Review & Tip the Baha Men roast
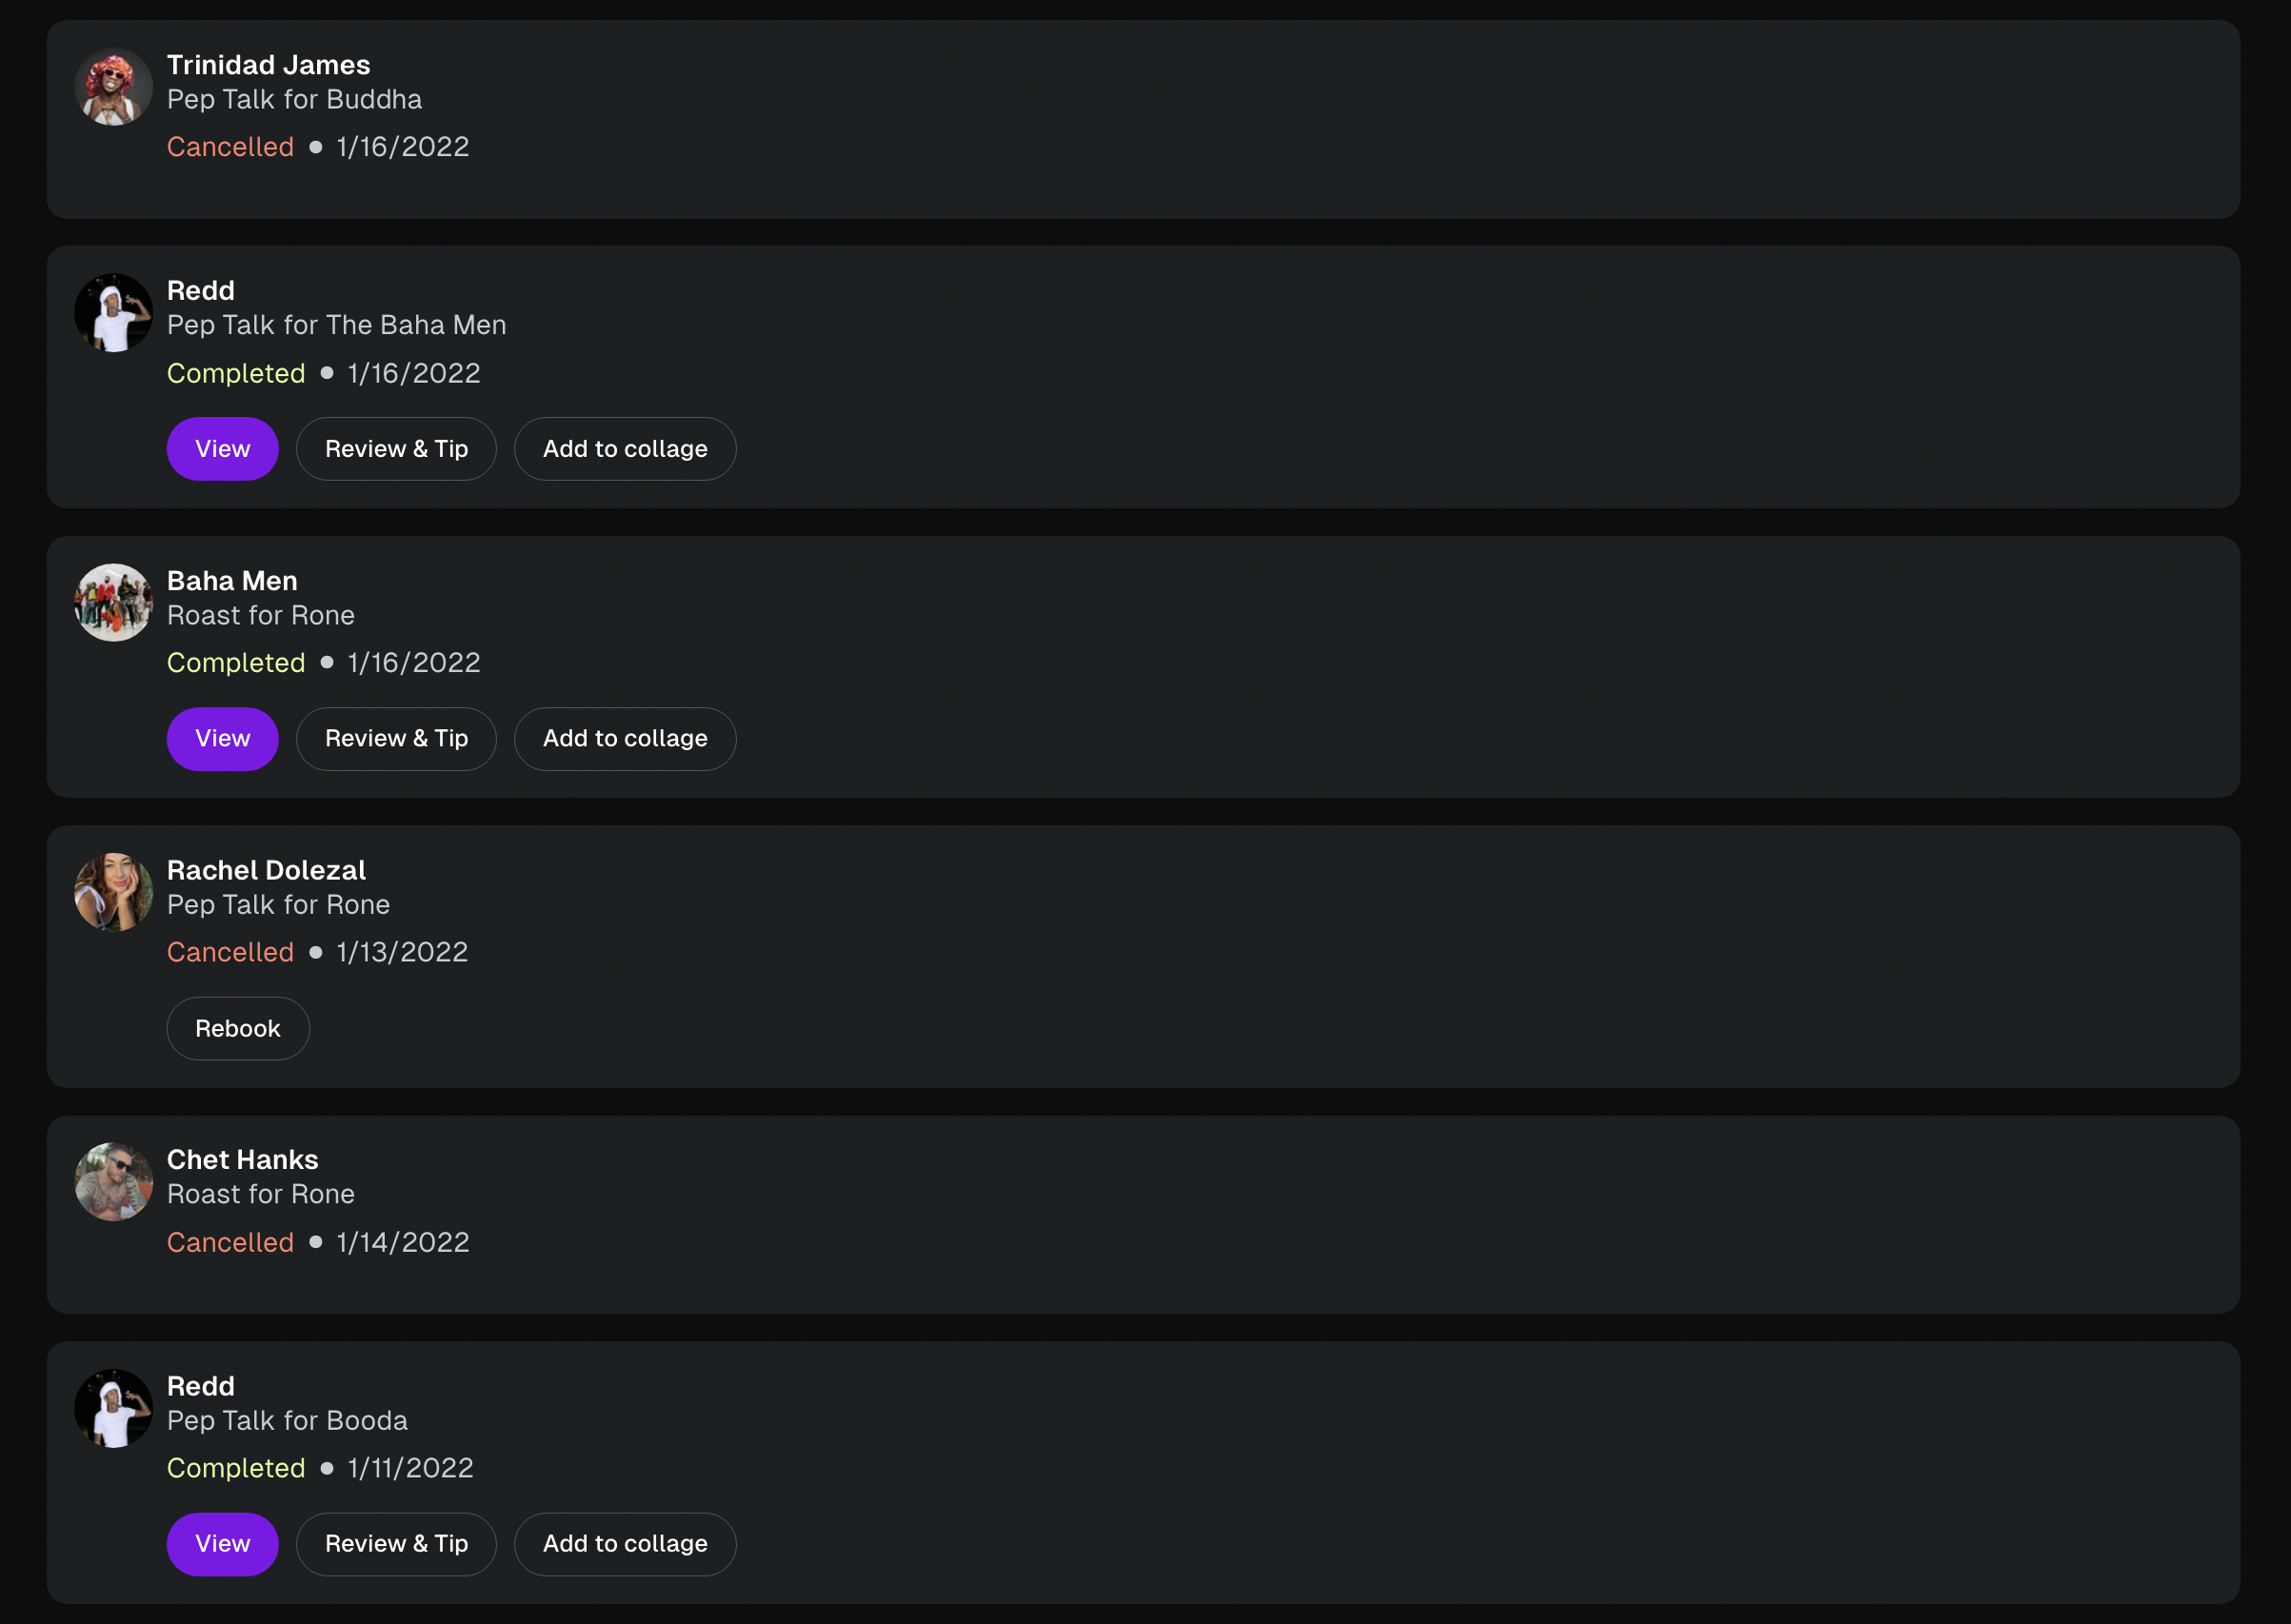This screenshot has width=2291, height=1624. [396, 739]
